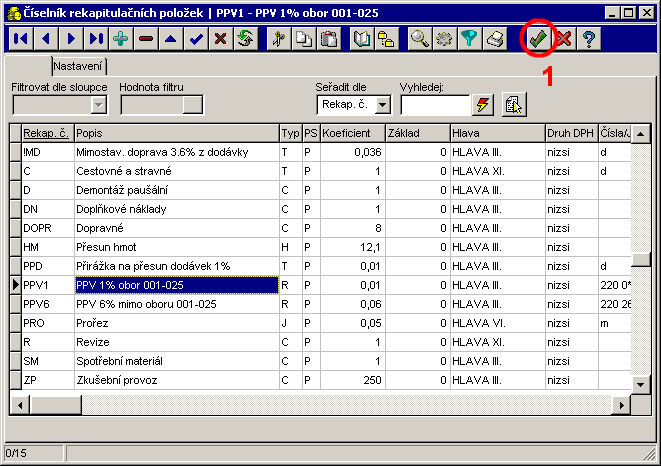Delete record with red minus icon
The height and width of the screenshot is (466, 661).
pos(146,39)
